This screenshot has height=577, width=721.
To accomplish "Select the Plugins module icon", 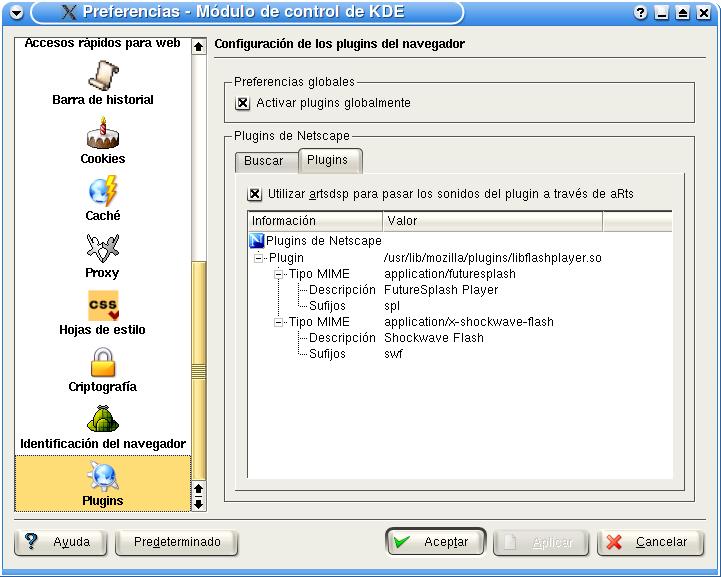I will point(103,477).
